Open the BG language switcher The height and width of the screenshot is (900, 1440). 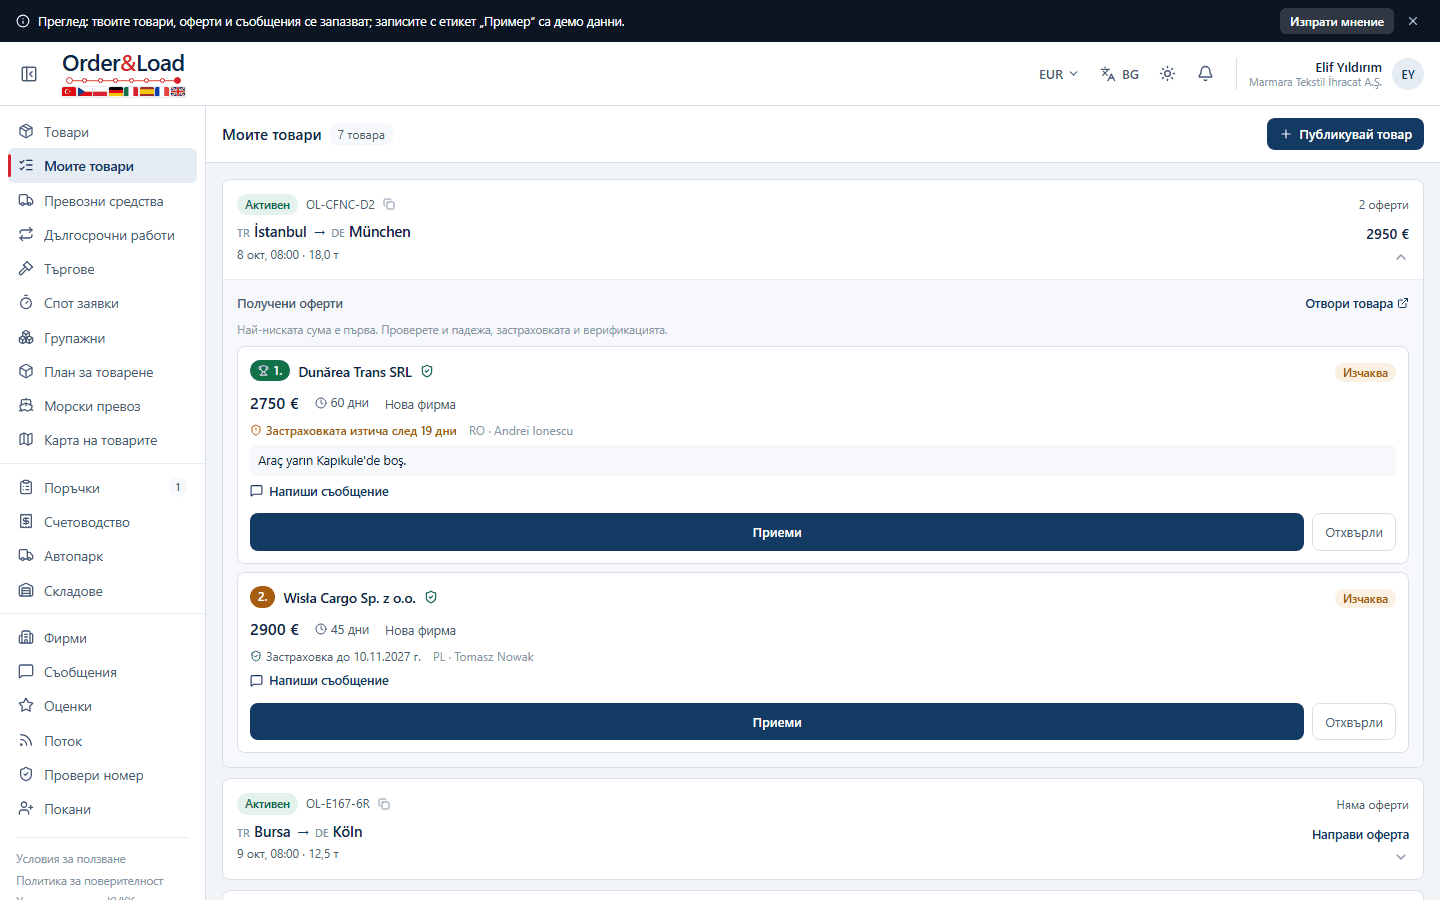pyautogui.click(x=1120, y=74)
